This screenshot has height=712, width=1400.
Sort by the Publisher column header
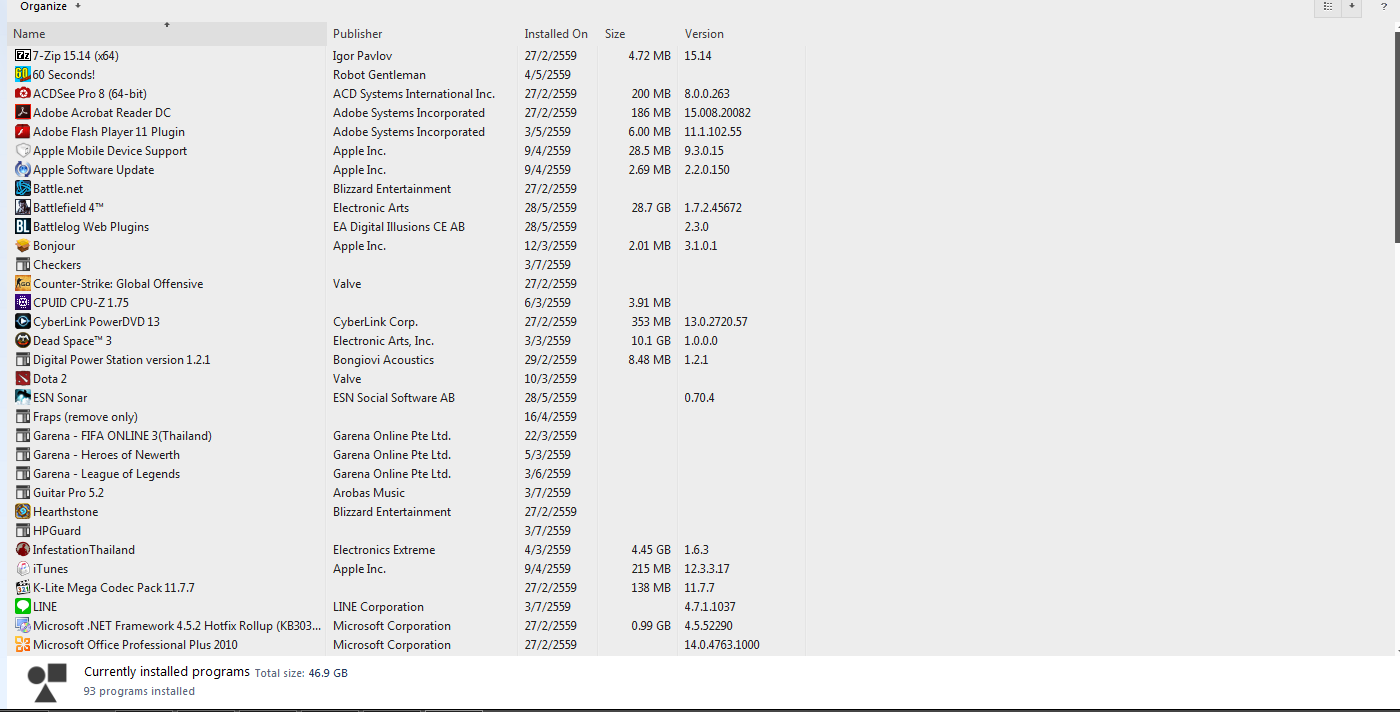tap(422, 34)
